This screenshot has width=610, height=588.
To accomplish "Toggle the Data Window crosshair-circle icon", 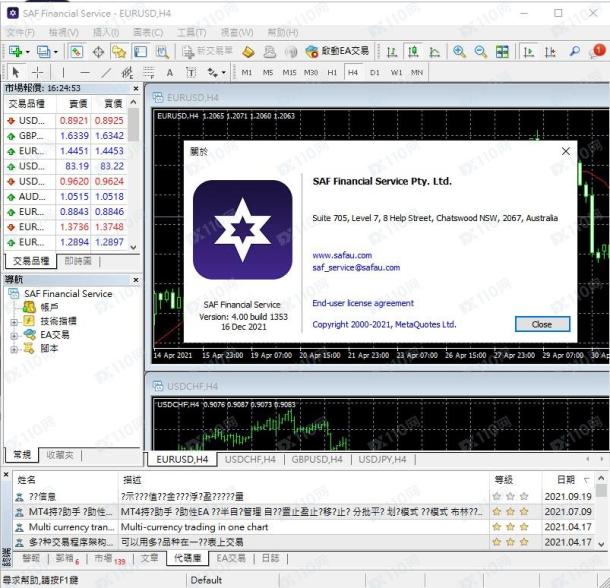I will (x=98, y=52).
